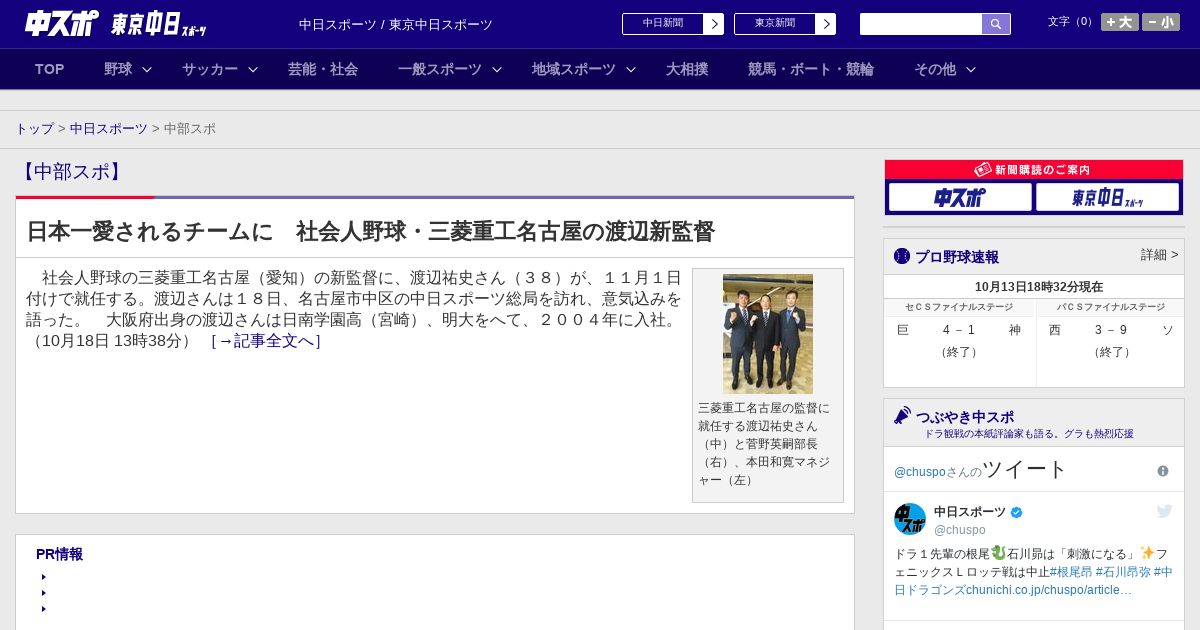Click the 新聞購読のご案内 banner header
Image resolution: width=1200 pixels, height=630 pixels.
[x=1034, y=170]
